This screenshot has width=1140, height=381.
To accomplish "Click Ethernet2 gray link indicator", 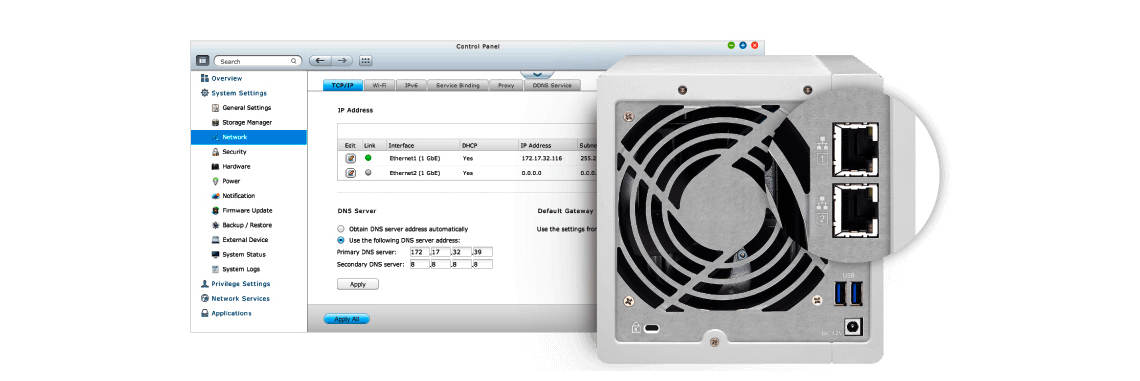I will click(368, 172).
